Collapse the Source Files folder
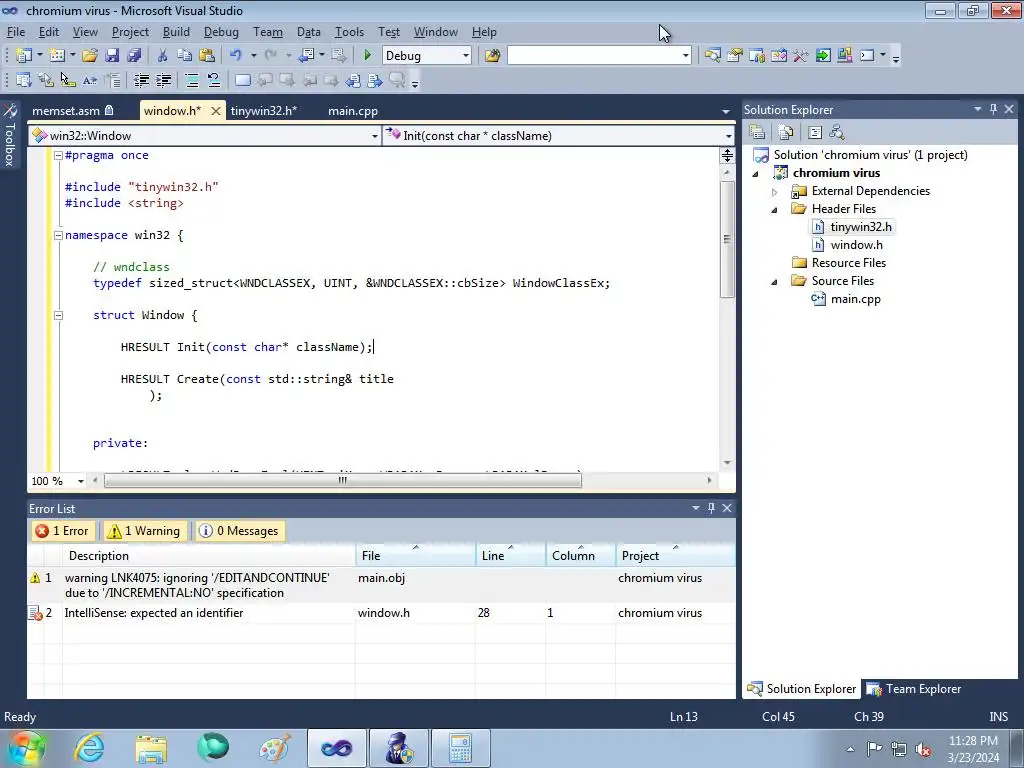Screen dimensions: 1024x768 point(775,281)
